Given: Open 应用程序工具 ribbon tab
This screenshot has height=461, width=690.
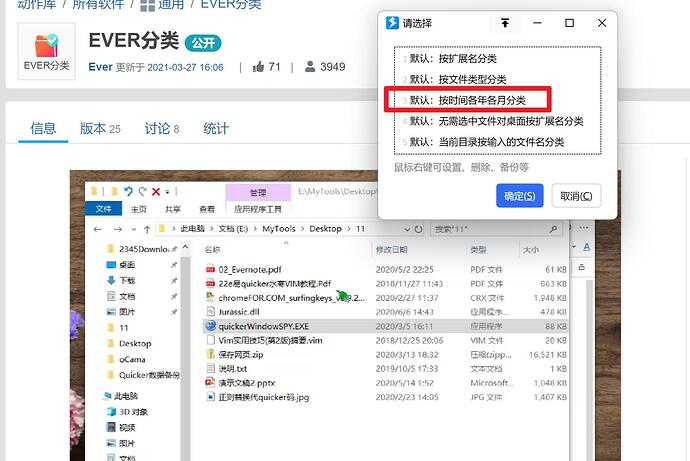Looking at the screenshot, I should coord(258,209).
